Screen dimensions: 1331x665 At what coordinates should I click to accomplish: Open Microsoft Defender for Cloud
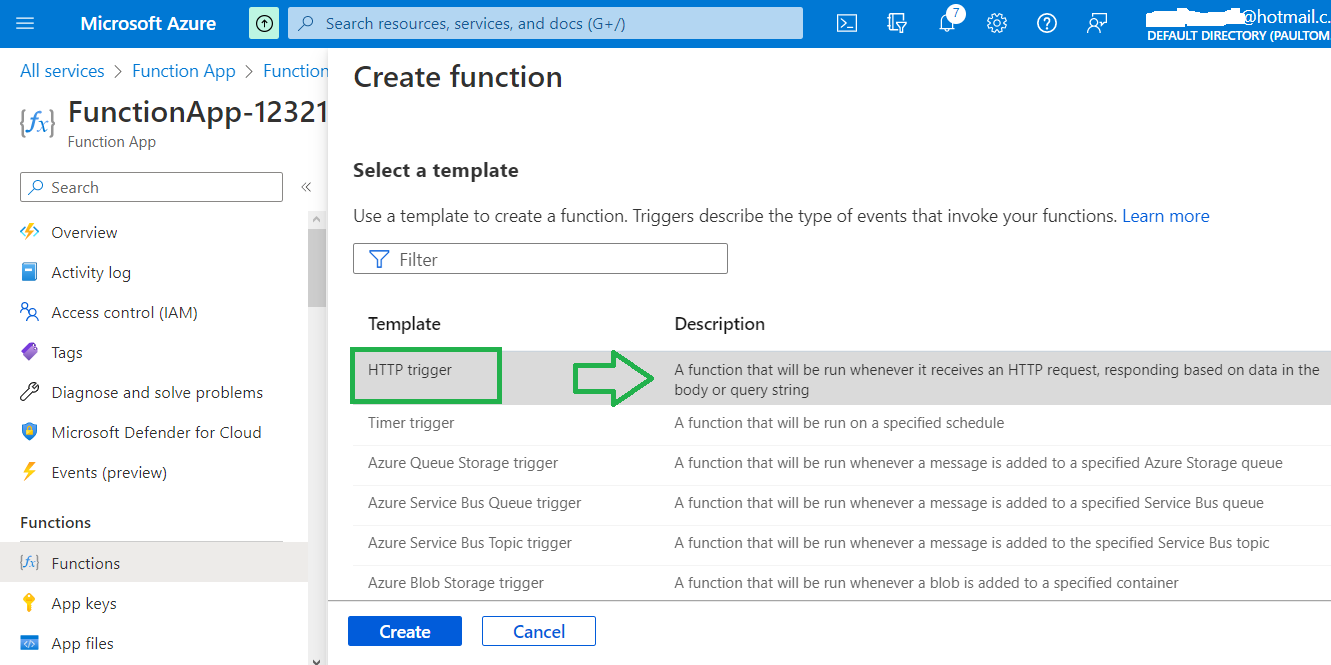point(156,432)
